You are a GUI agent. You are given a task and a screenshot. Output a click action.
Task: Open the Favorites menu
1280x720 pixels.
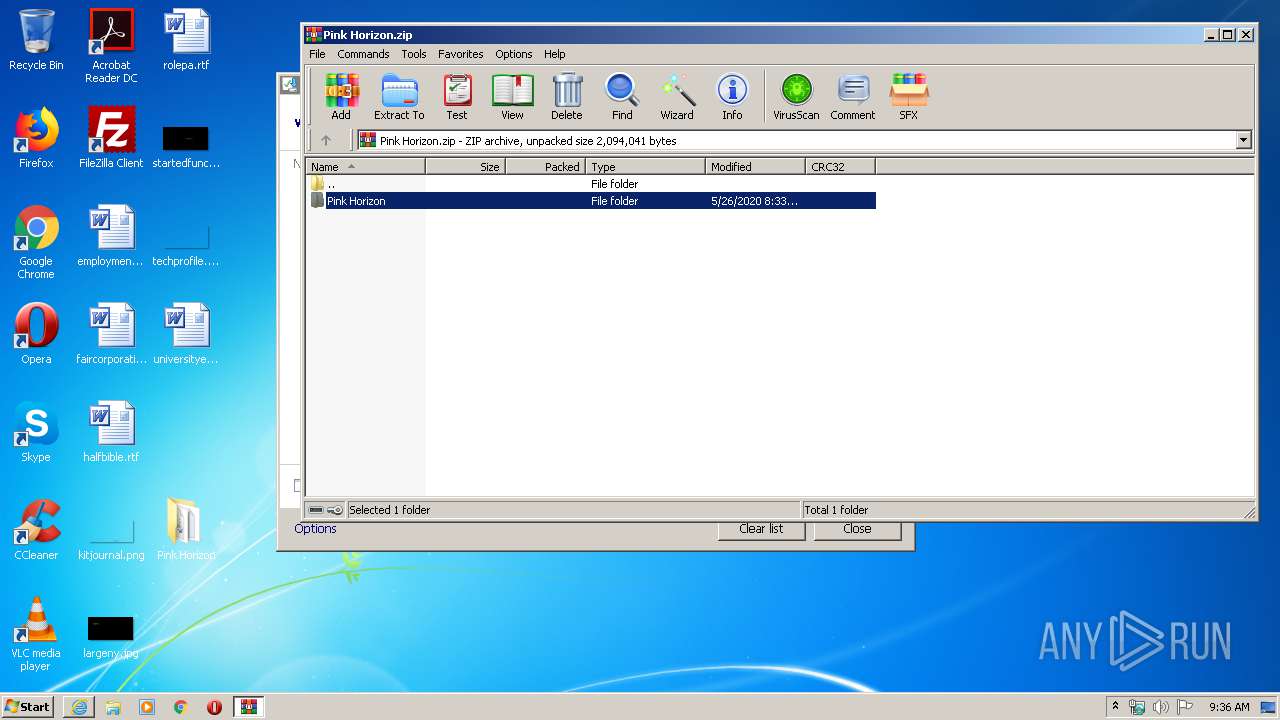(x=460, y=54)
